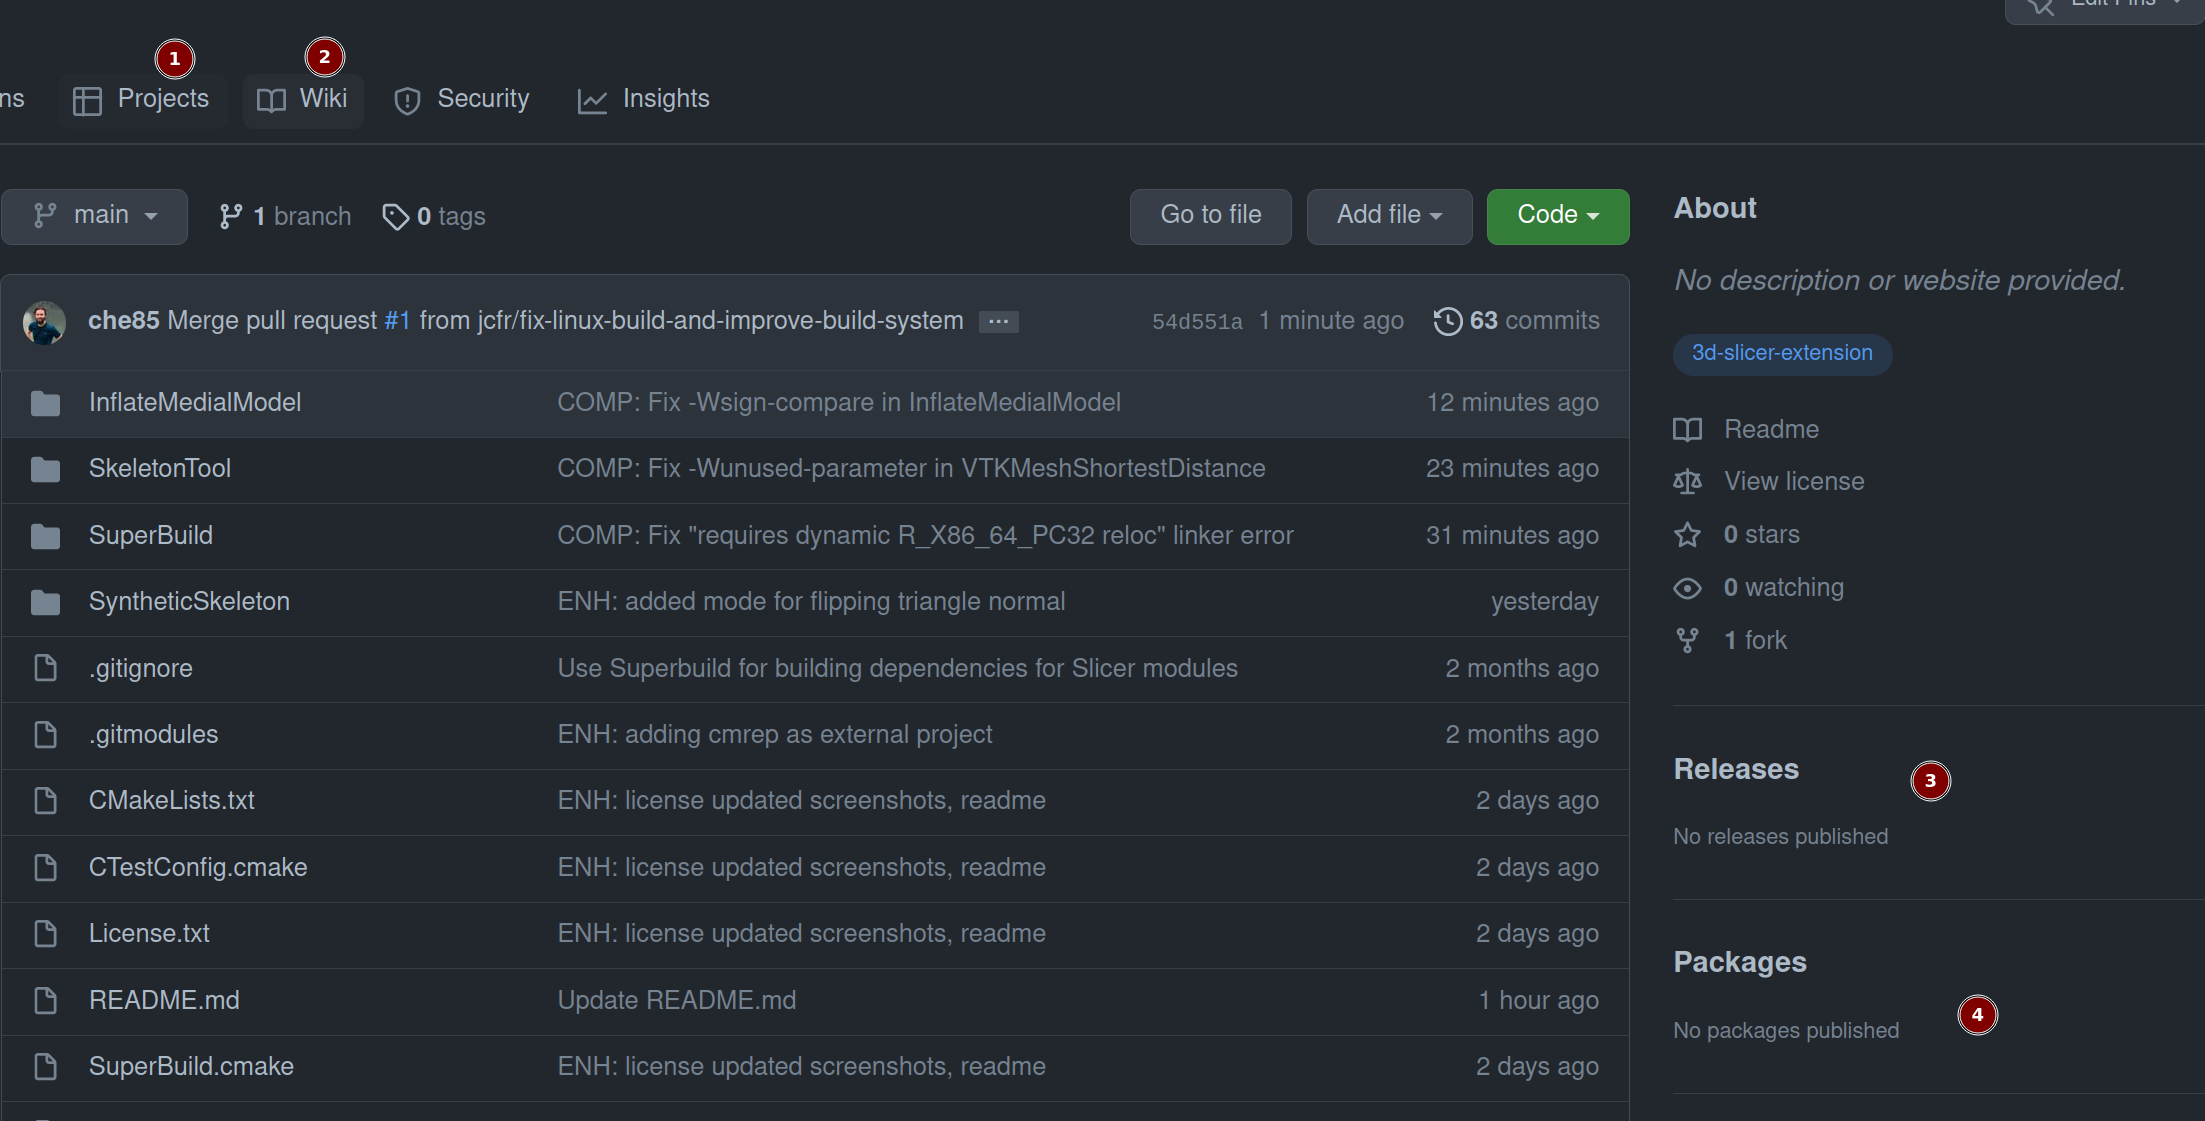
Task: Click the branch icon beside 1 branch
Action: (x=231, y=216)
